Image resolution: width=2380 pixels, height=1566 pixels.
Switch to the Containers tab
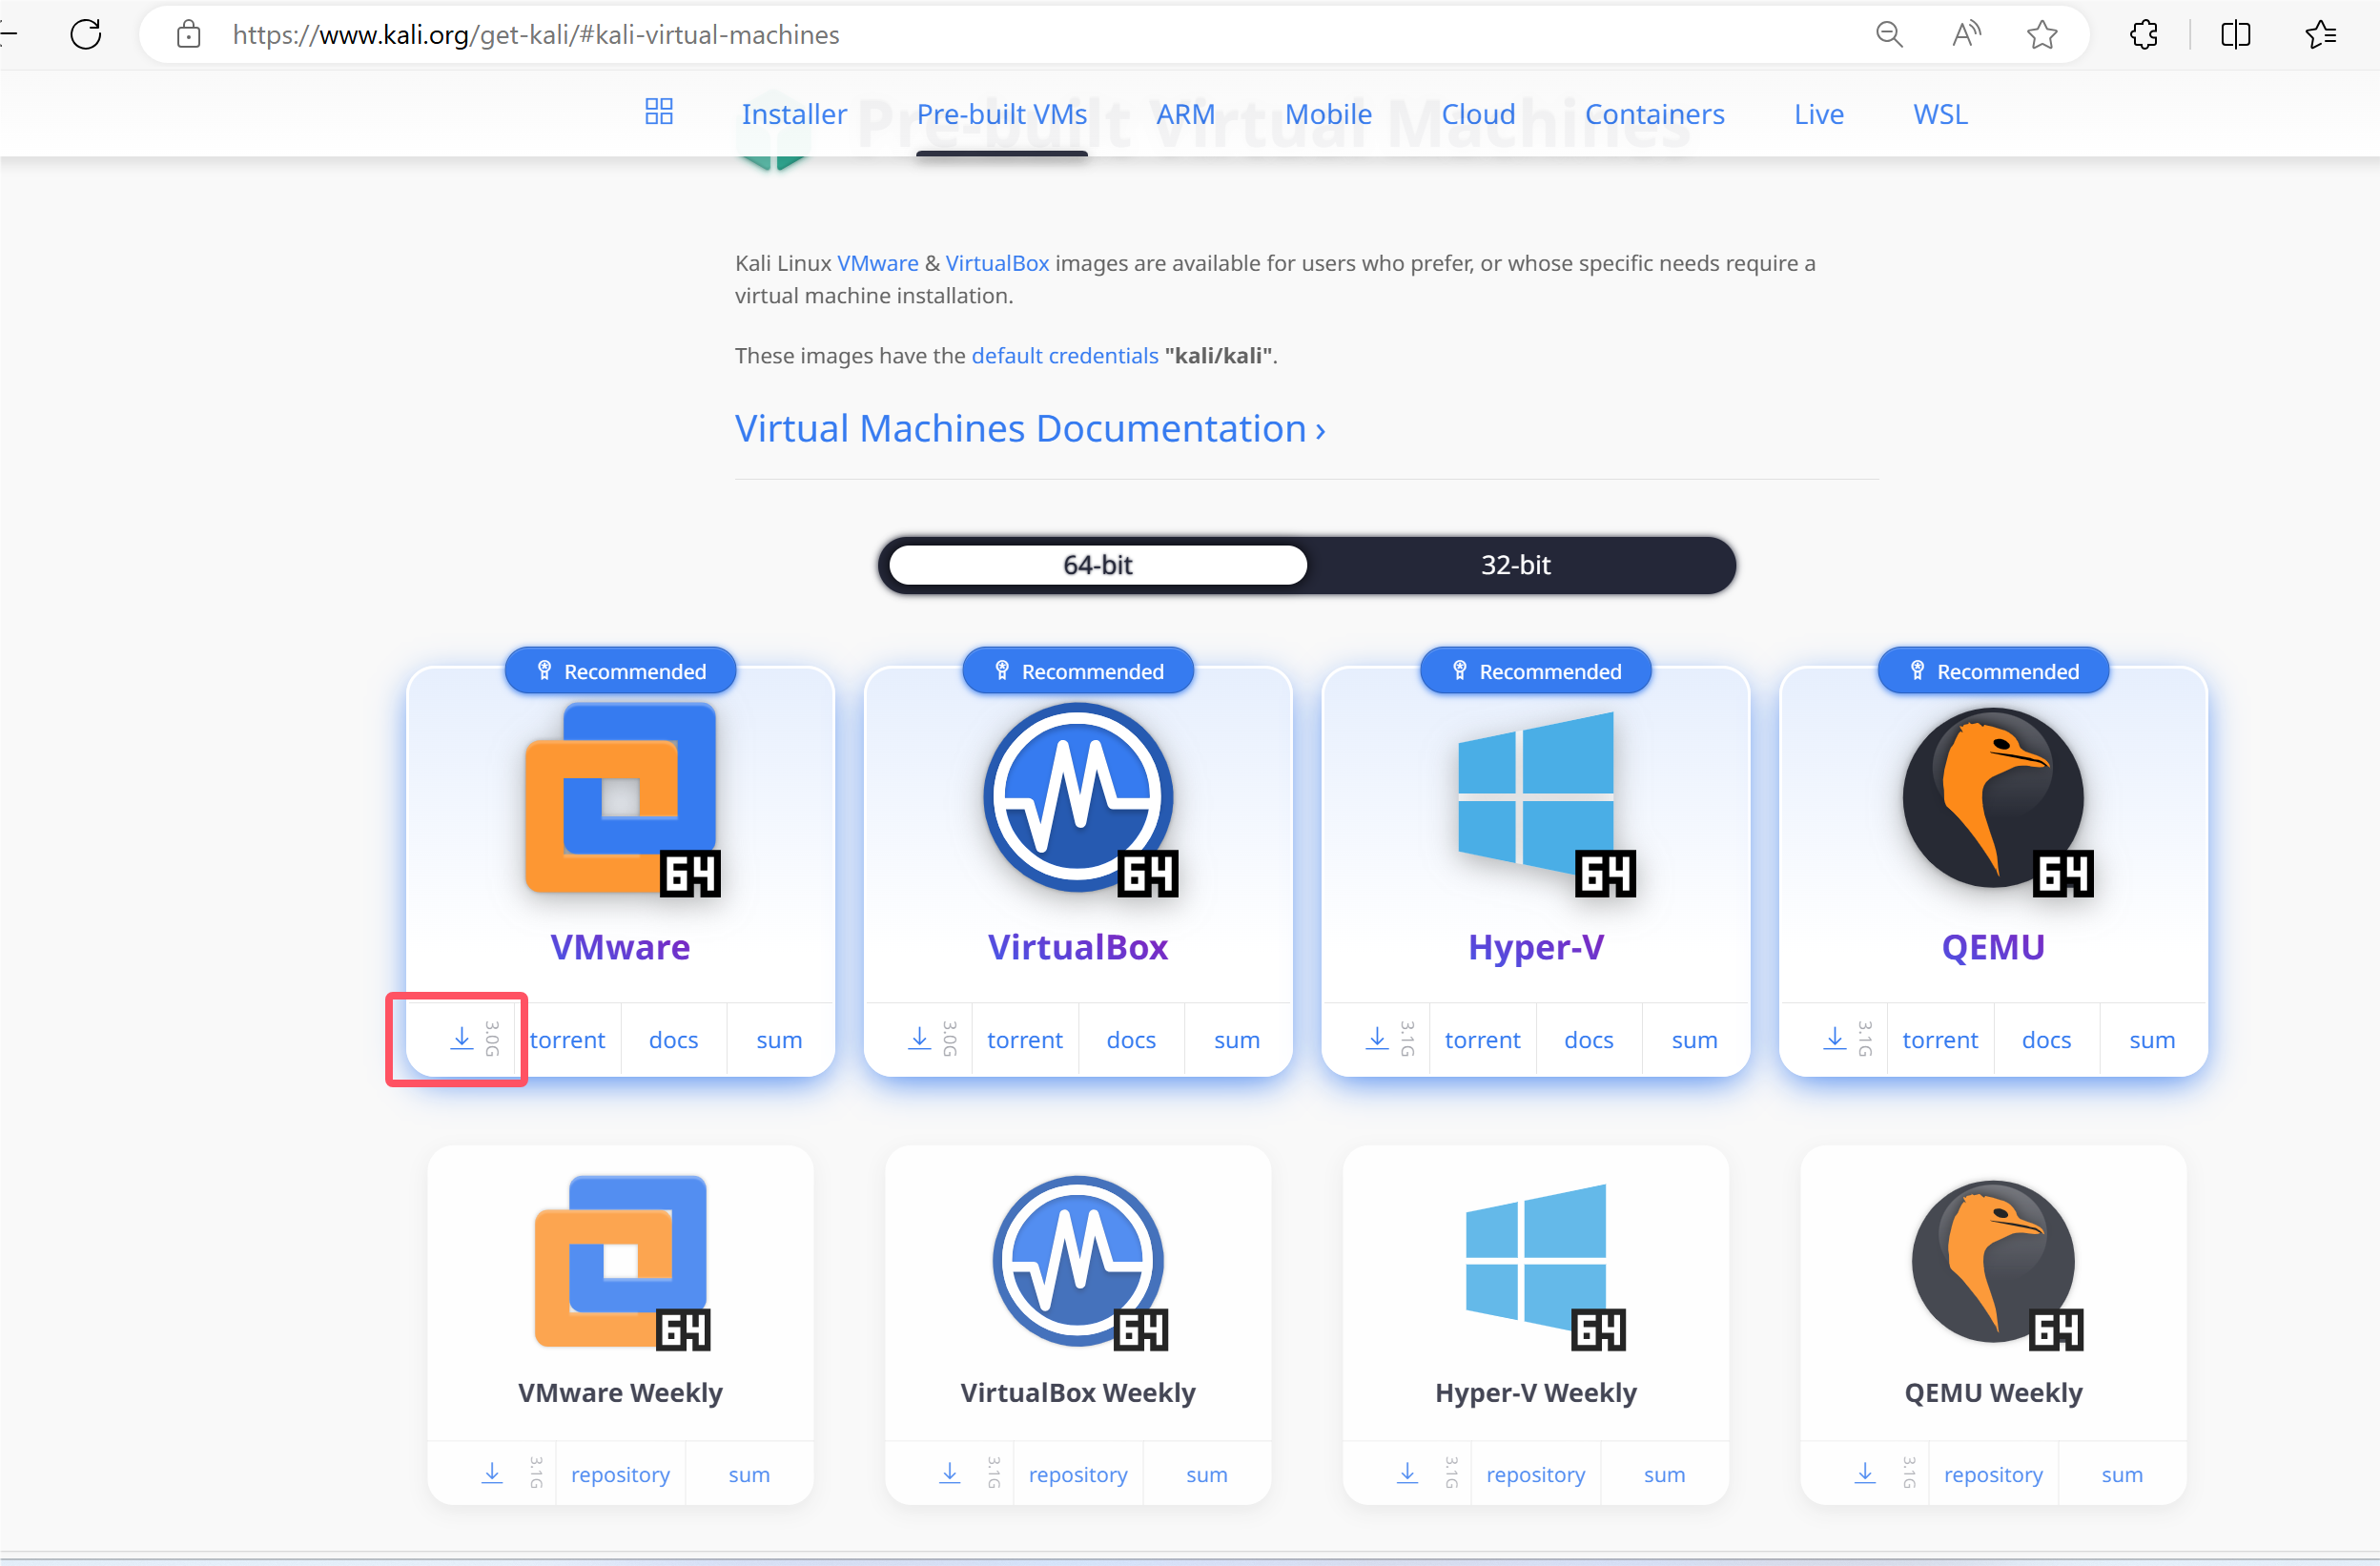(x=1654, y=114)
